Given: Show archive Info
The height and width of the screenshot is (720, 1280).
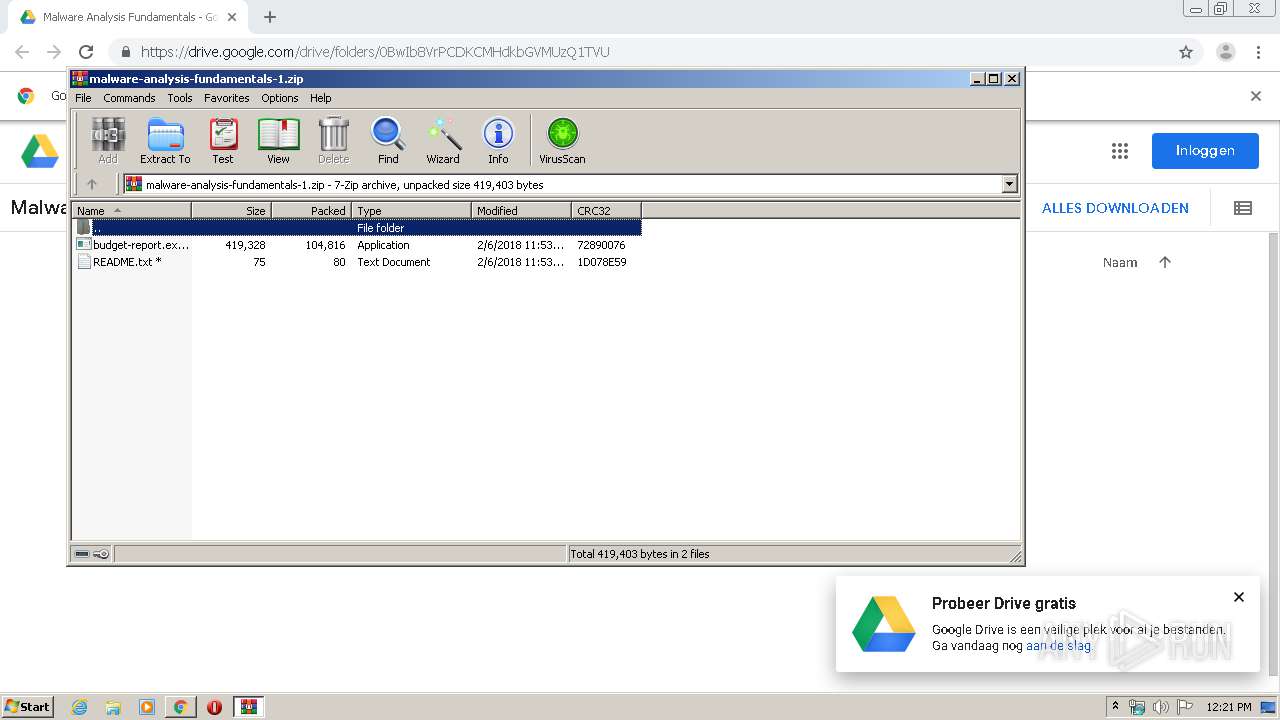Looking at the screenshot, I should [498, 140].
